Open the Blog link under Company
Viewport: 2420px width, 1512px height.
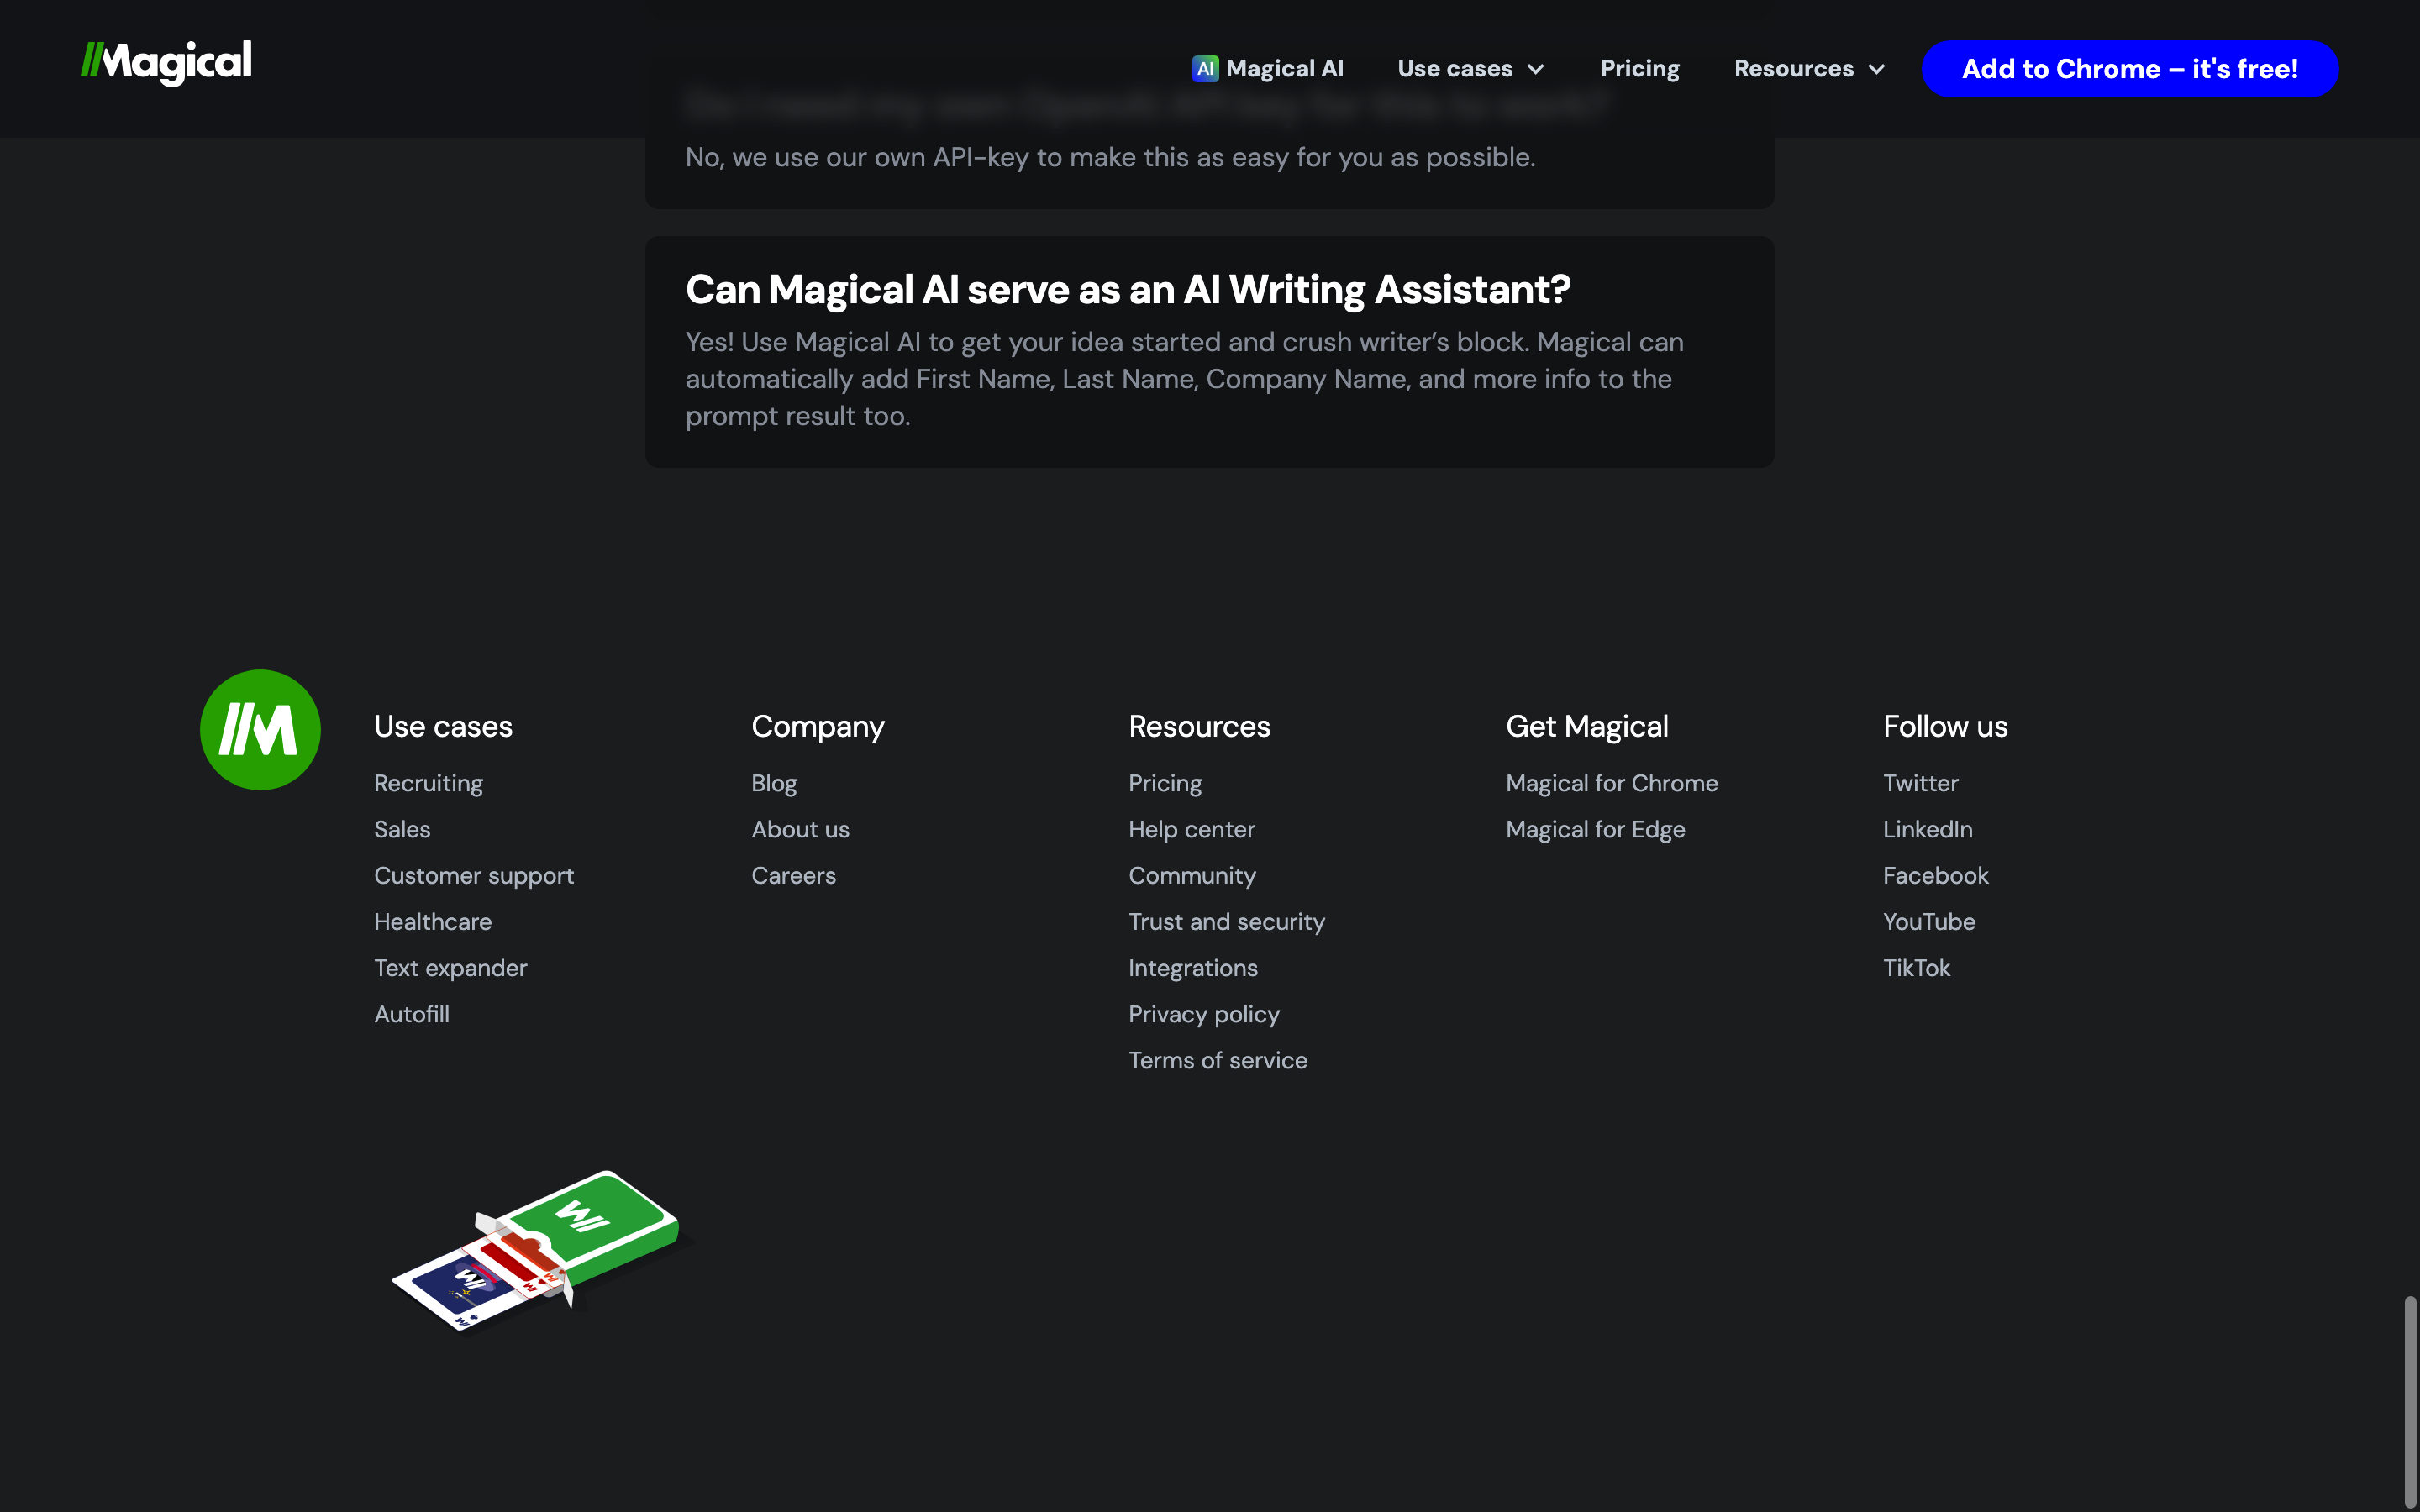[774, 783]
